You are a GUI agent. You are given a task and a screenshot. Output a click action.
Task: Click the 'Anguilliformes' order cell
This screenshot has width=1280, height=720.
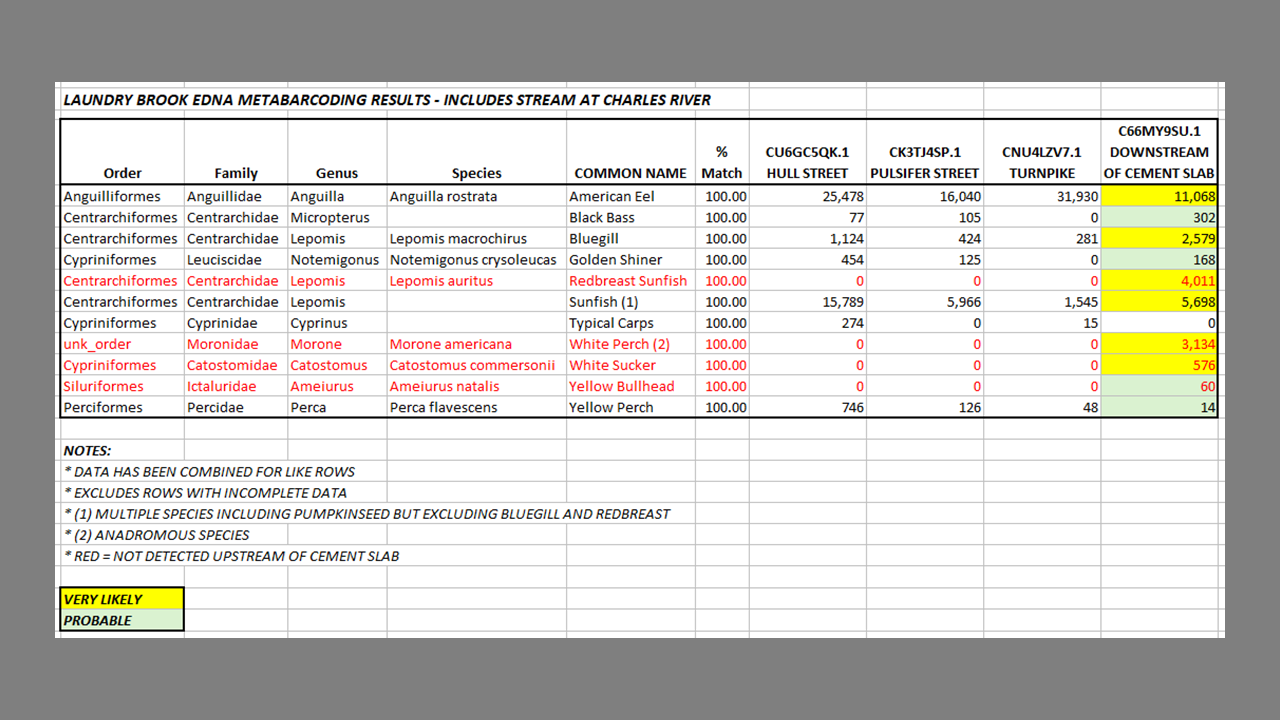(122, 197)
